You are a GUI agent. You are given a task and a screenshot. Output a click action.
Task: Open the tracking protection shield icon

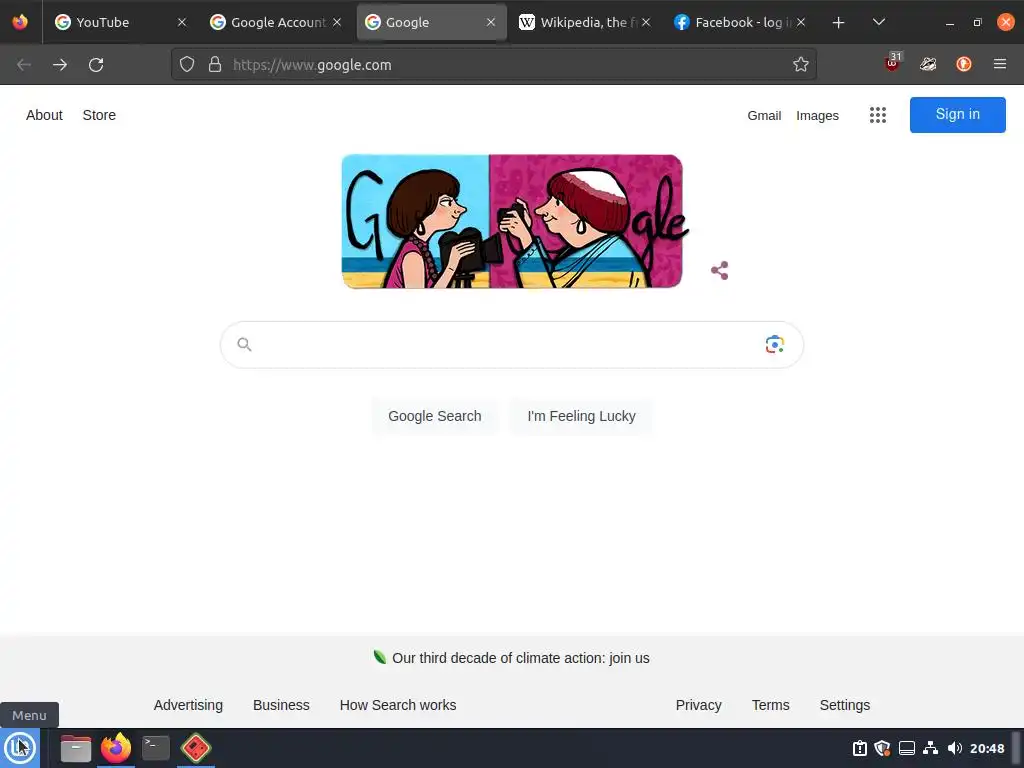tap(187, 65)
